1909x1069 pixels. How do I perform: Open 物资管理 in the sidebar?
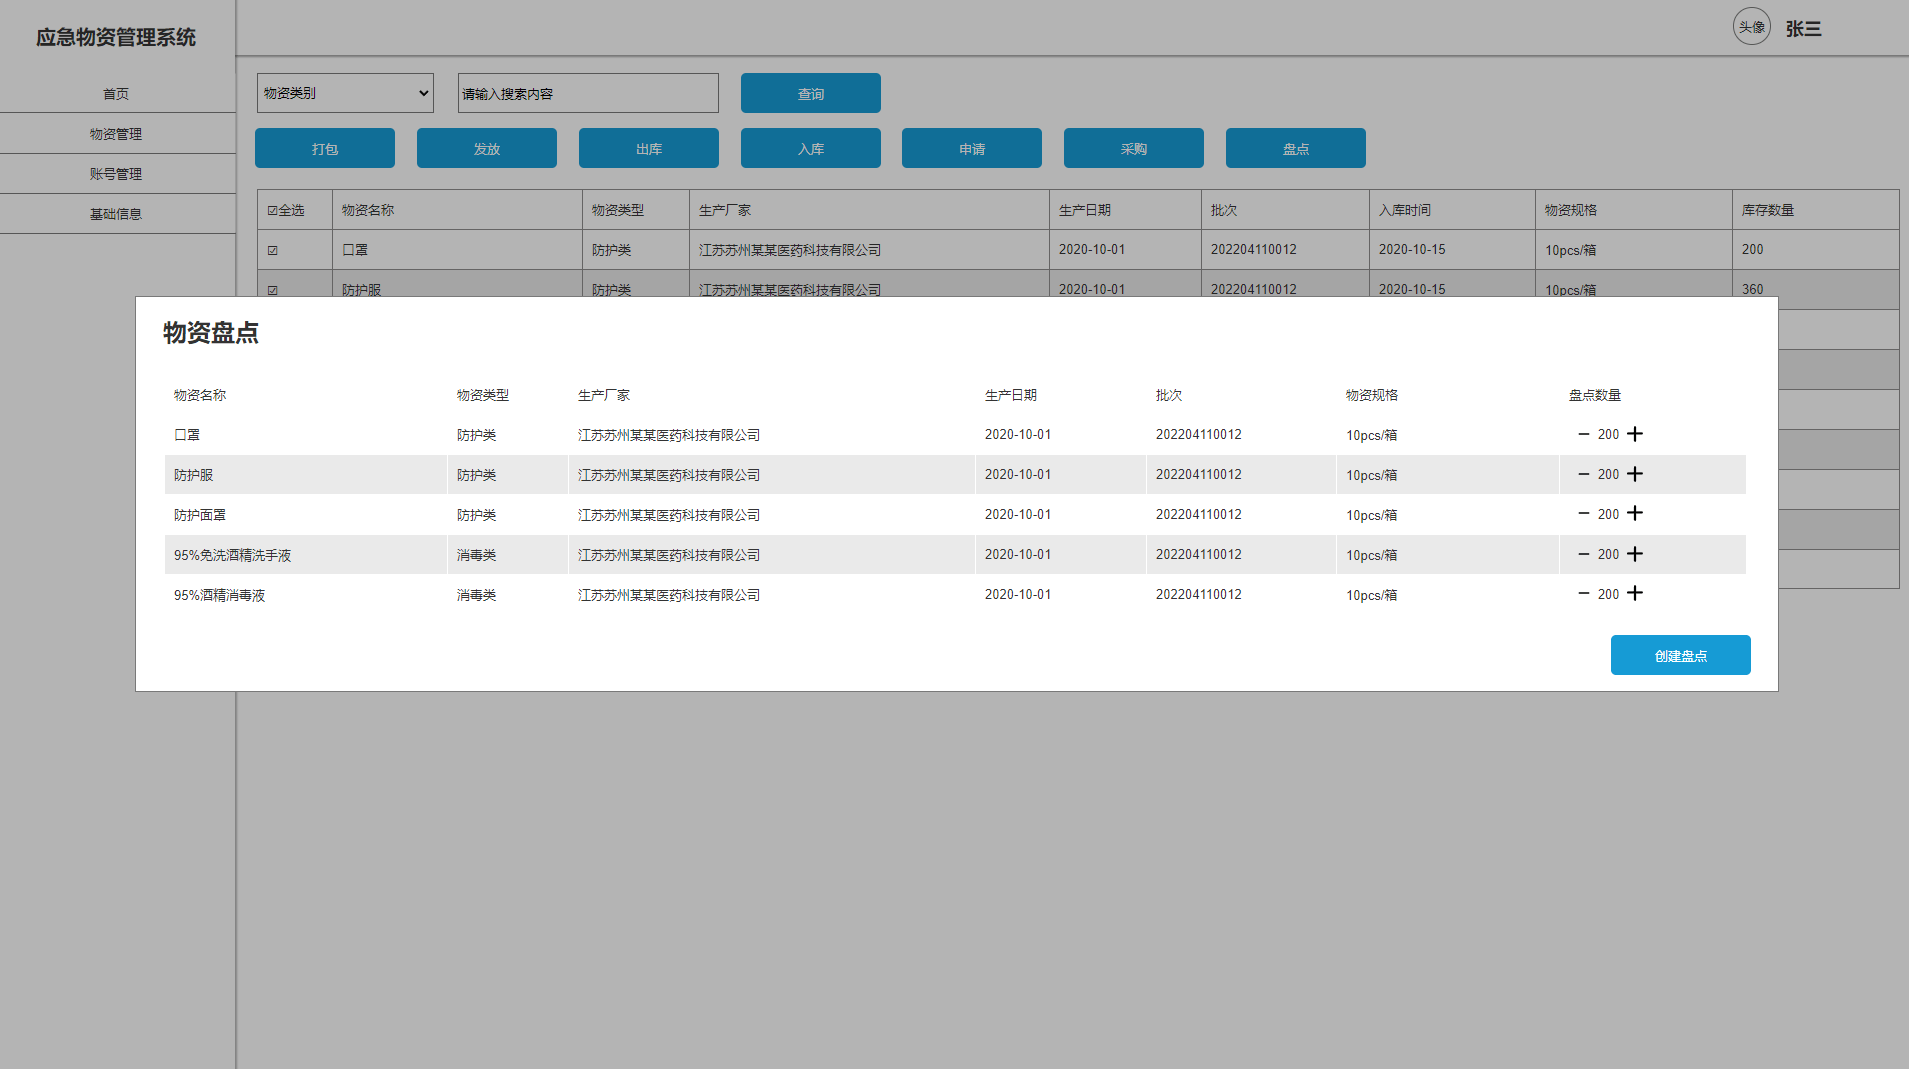coord(116,133)
